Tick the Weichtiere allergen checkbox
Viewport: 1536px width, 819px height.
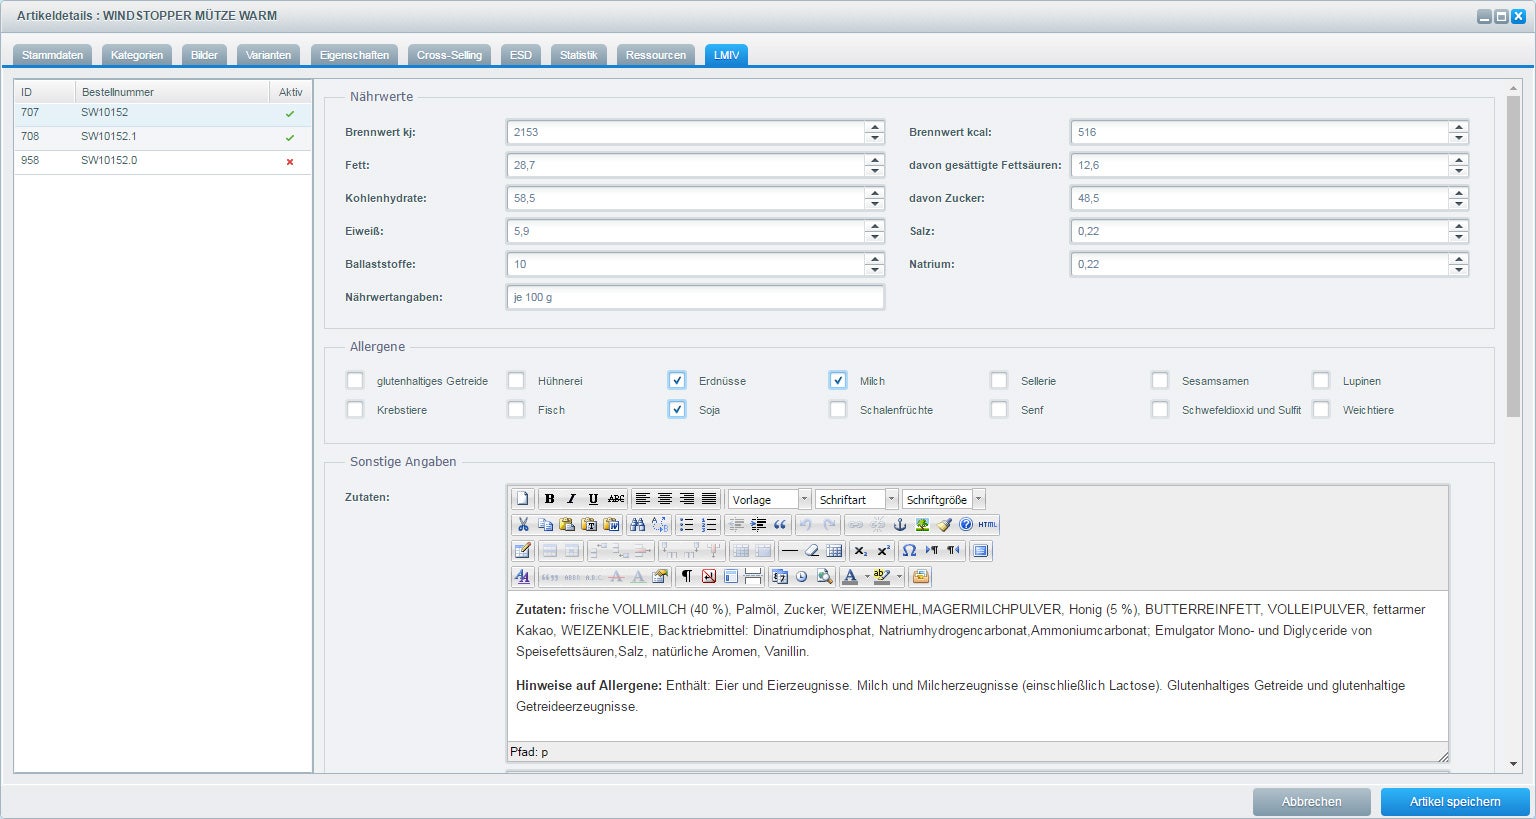[x=1321, y=409]
